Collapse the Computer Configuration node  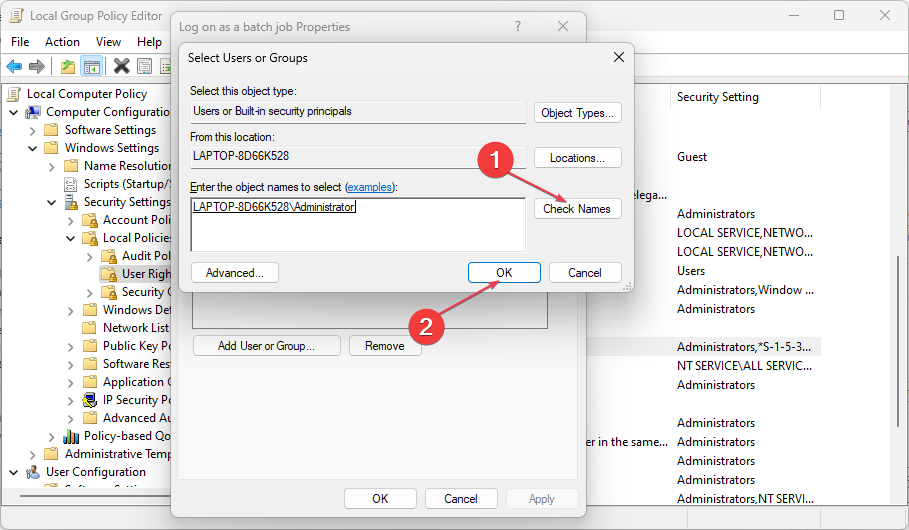coord(14,112)
